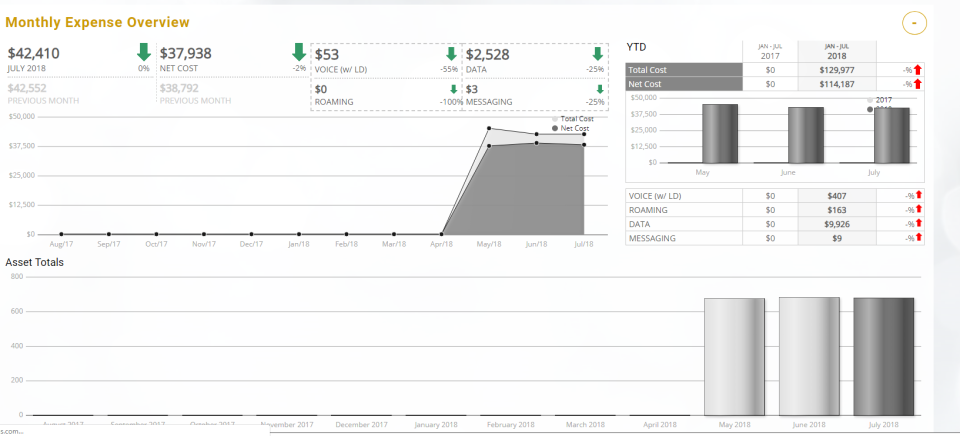This screenshot has width=960, height=436.
Task: Collapse the Monthly Expense Overview panel
Action: (x=914, y=23)
